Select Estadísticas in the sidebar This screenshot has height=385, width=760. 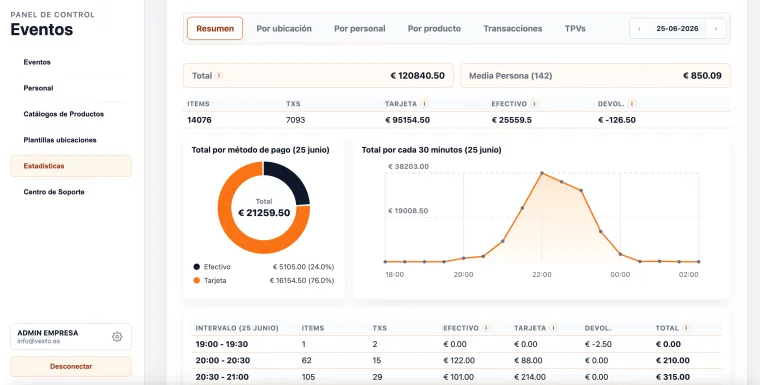point(71,166)
